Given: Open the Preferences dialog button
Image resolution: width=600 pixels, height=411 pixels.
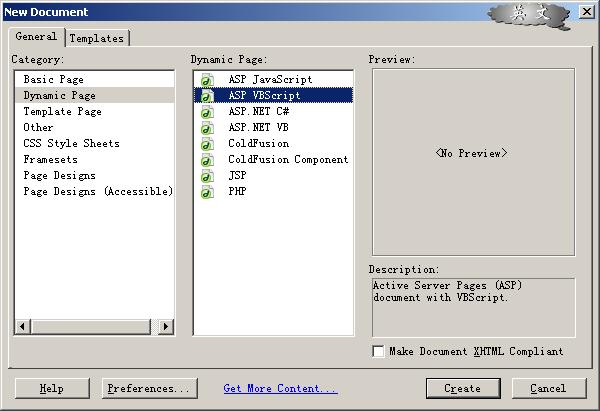Looking at the screenshot, I should [149, 388].
